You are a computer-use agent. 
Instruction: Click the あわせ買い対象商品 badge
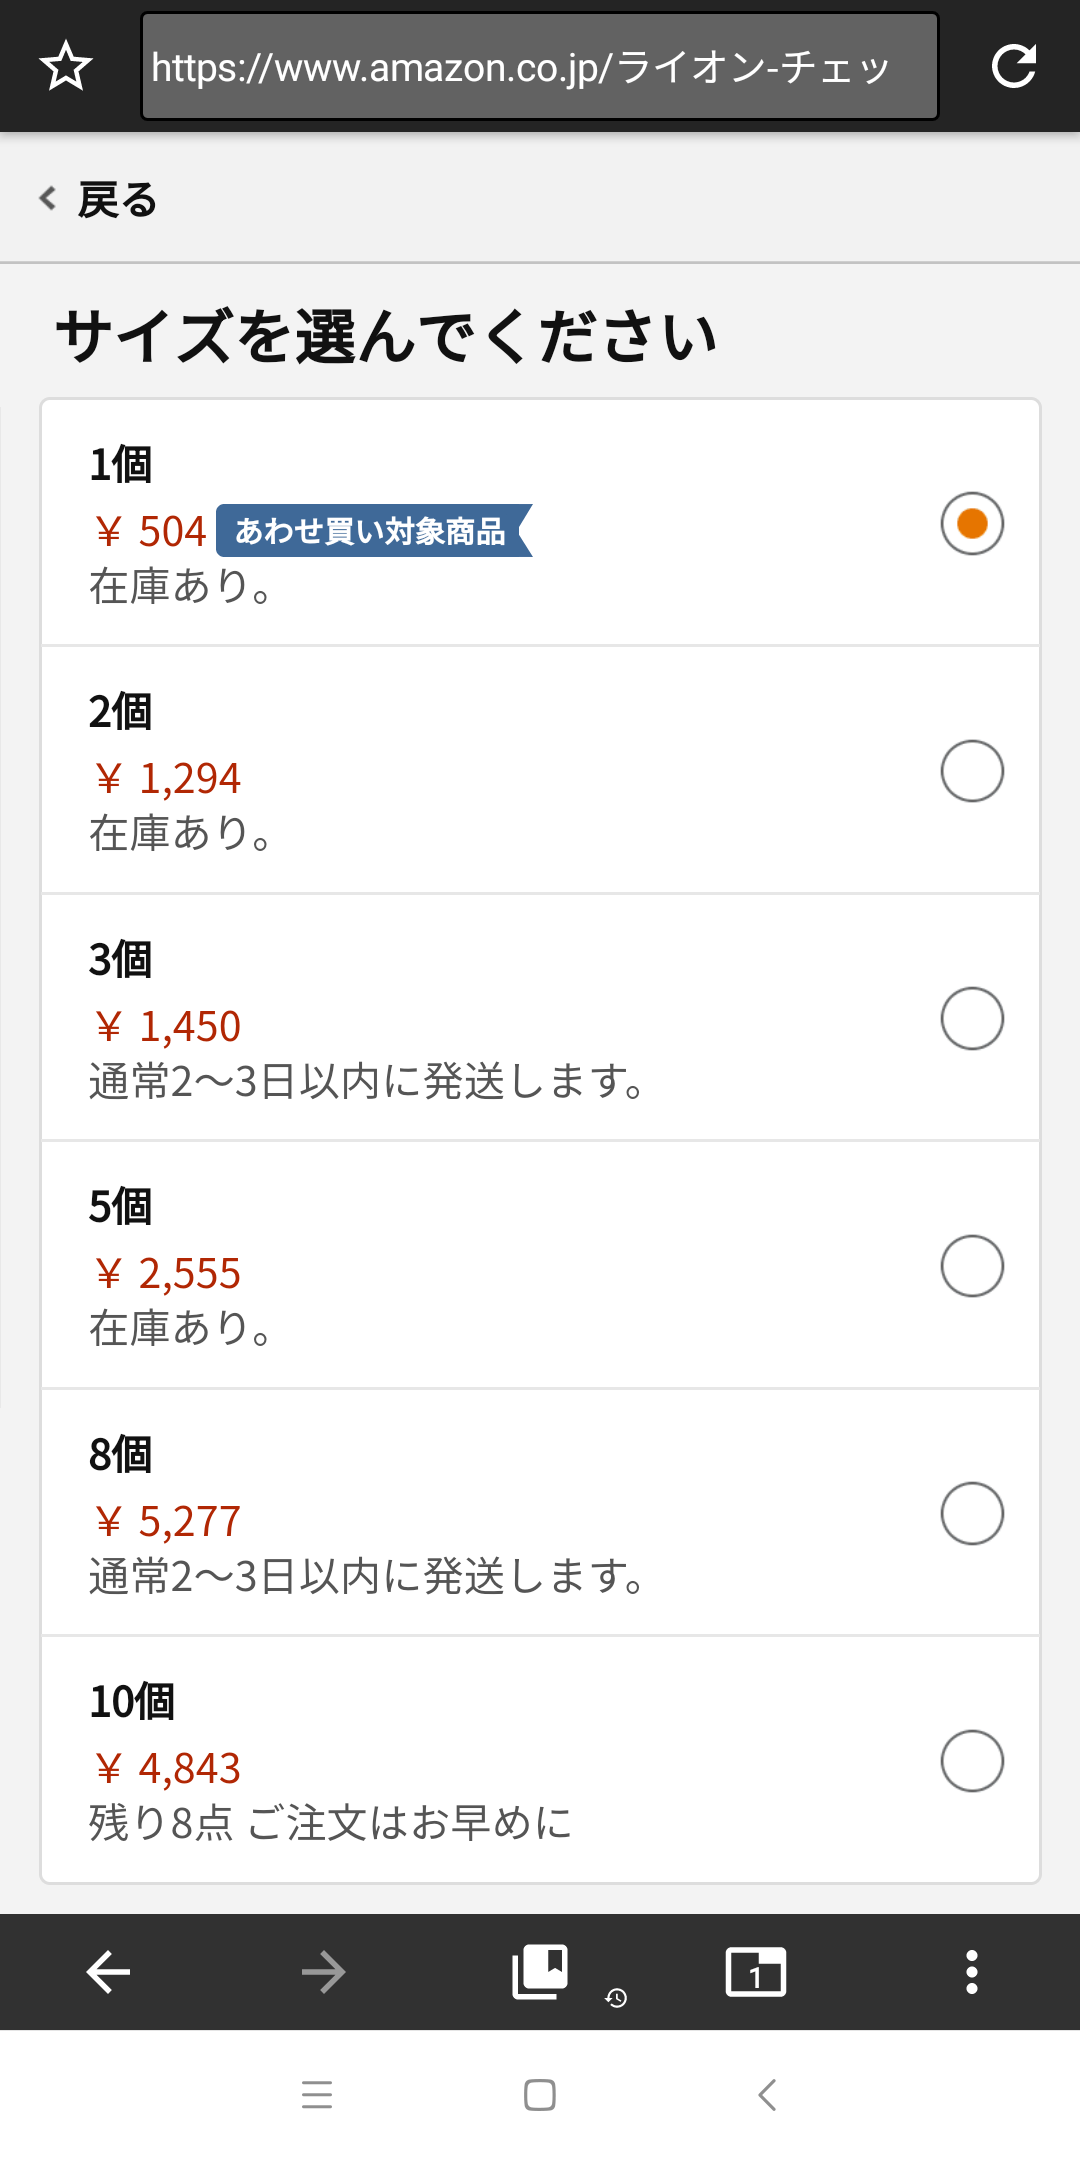point(374,530)
